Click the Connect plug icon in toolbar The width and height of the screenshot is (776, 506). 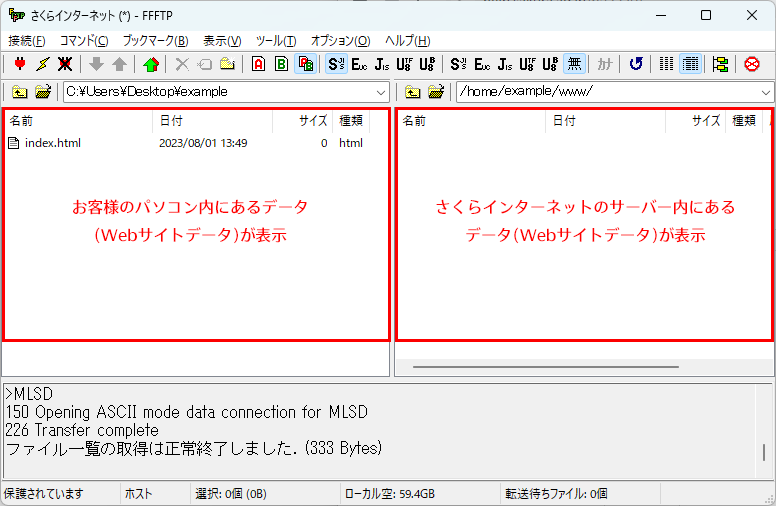(x=19, y=64)
